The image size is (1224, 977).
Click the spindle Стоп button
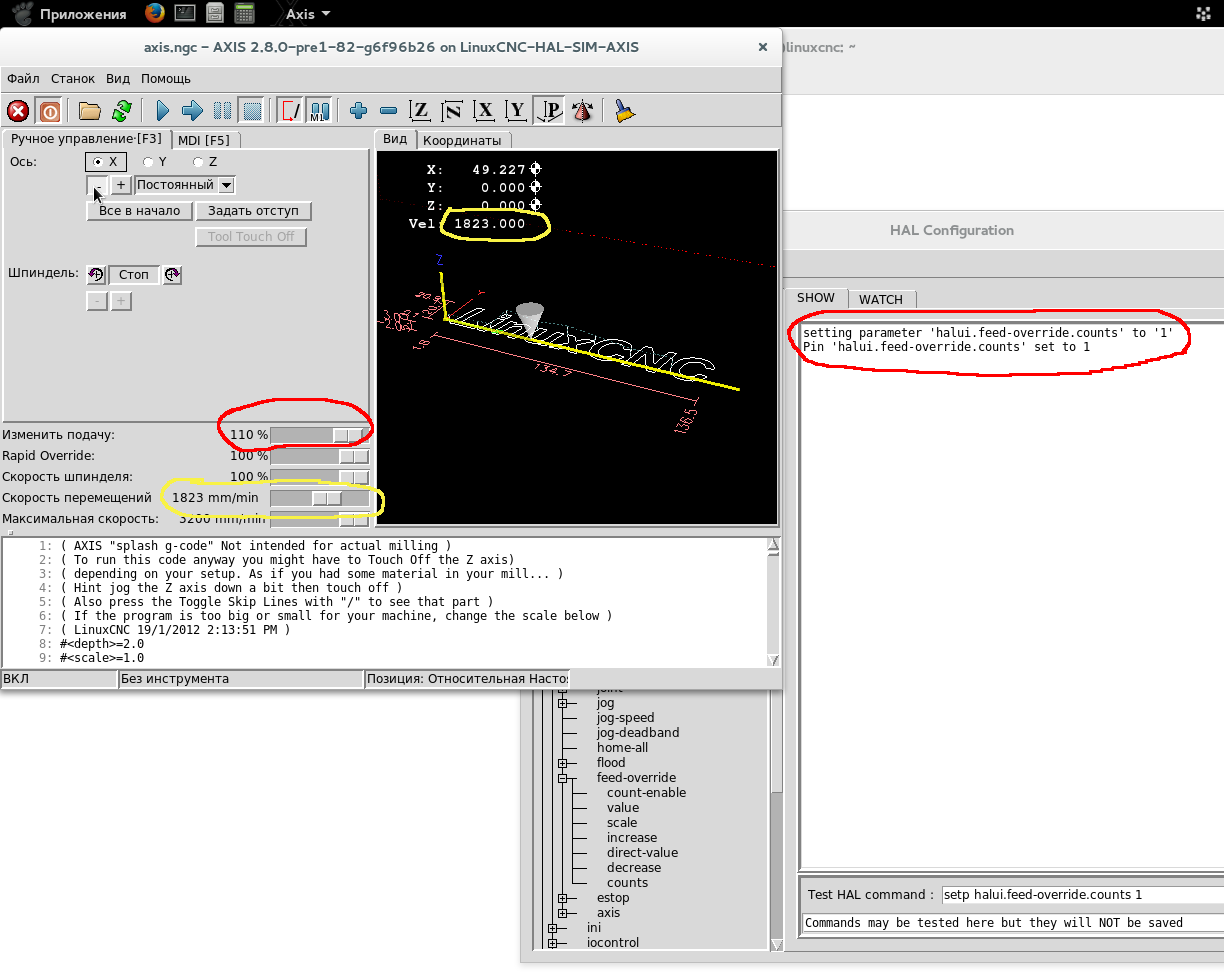[x=134, y=274]
